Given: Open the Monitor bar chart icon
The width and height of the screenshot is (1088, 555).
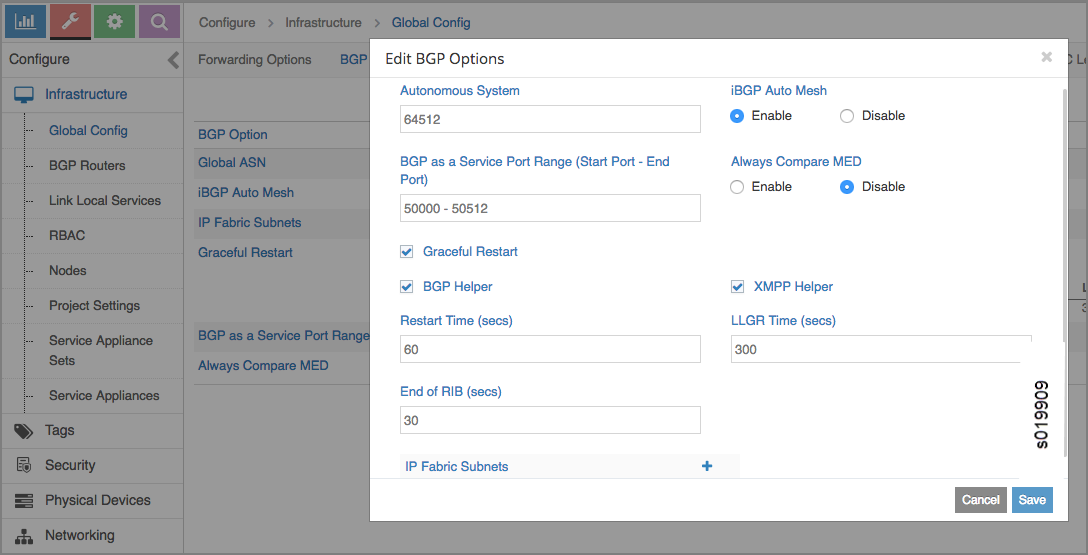Looking at the screenshot, I should click(25, 21).
